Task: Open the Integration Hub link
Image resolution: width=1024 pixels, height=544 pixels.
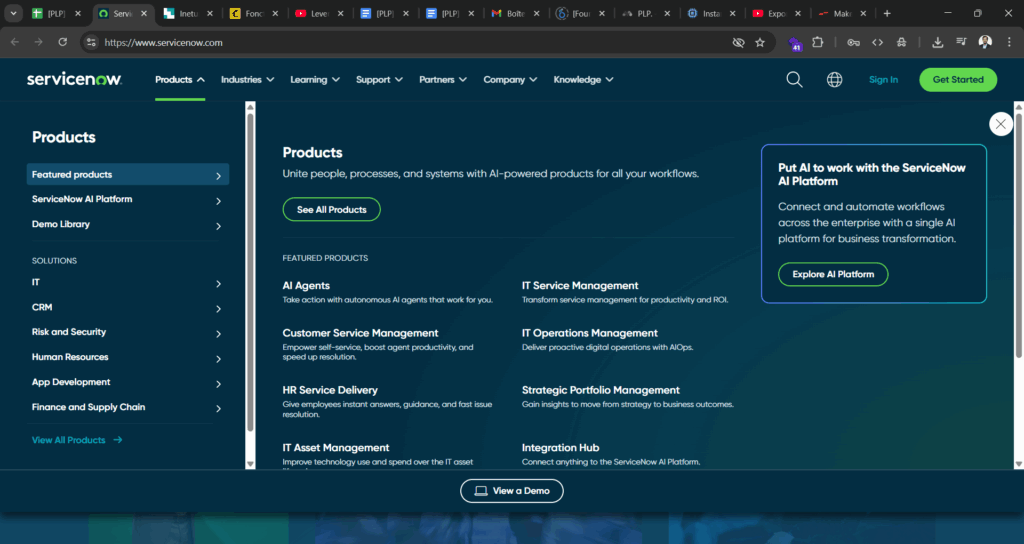Action: click(x=560, y=447)
